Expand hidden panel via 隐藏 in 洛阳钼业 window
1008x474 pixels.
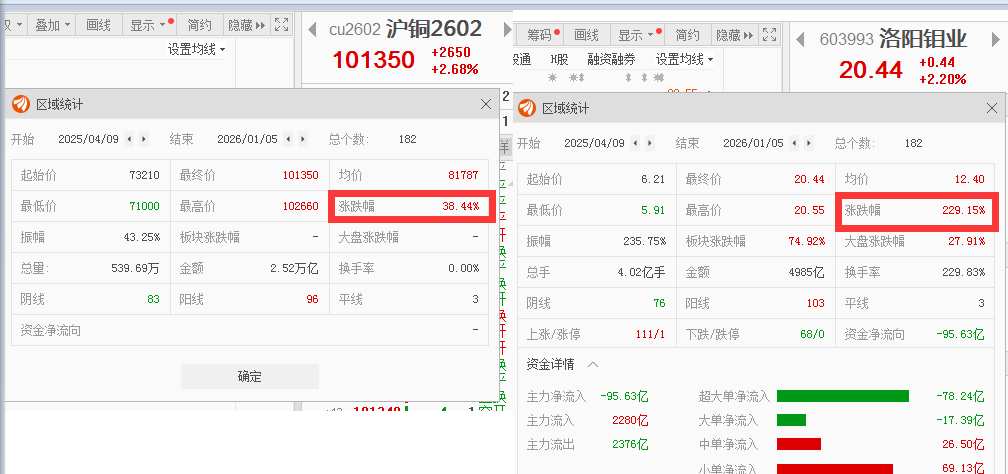pos(735,35)
